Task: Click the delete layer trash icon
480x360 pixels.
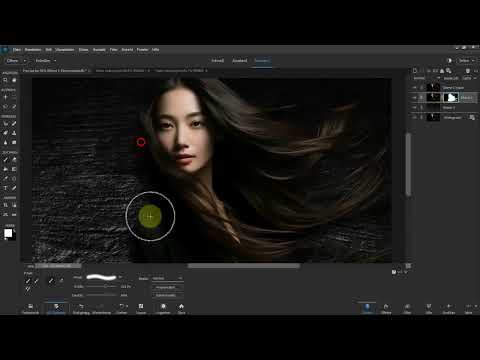Action: click(468, 71)
